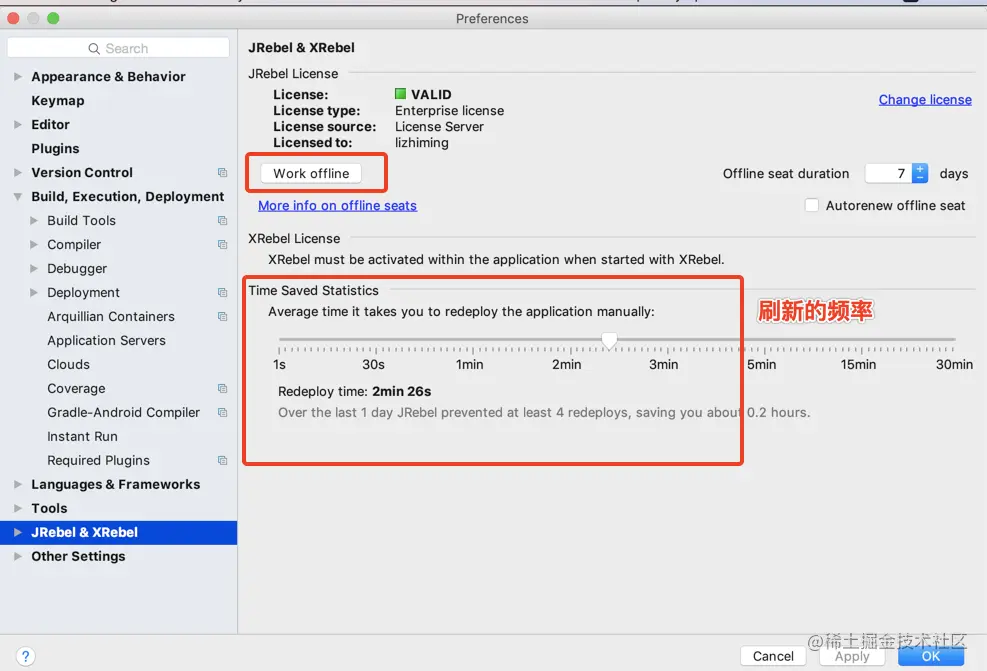
Task: Enable the Autorenew offline seat checkbox
Action: click(812, 205)
